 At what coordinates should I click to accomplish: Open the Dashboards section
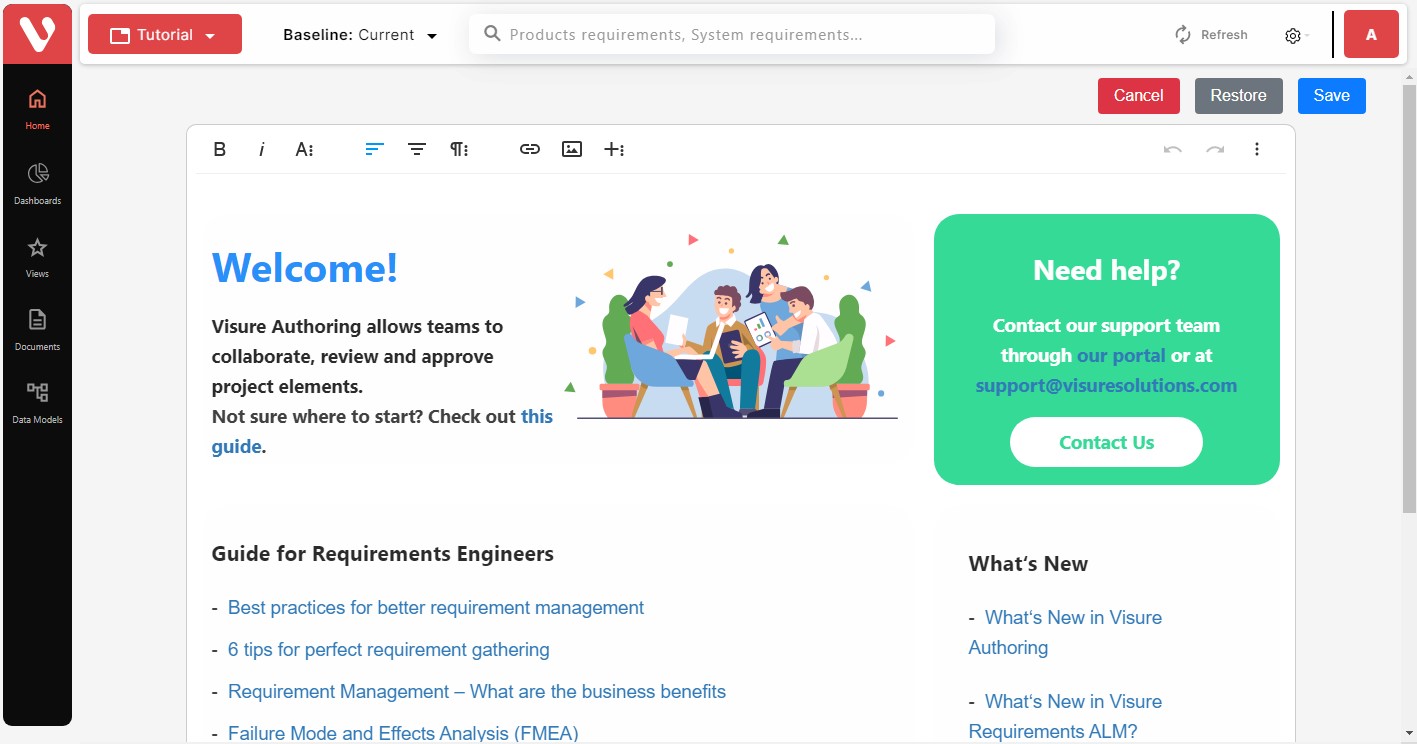coord(37,184)
